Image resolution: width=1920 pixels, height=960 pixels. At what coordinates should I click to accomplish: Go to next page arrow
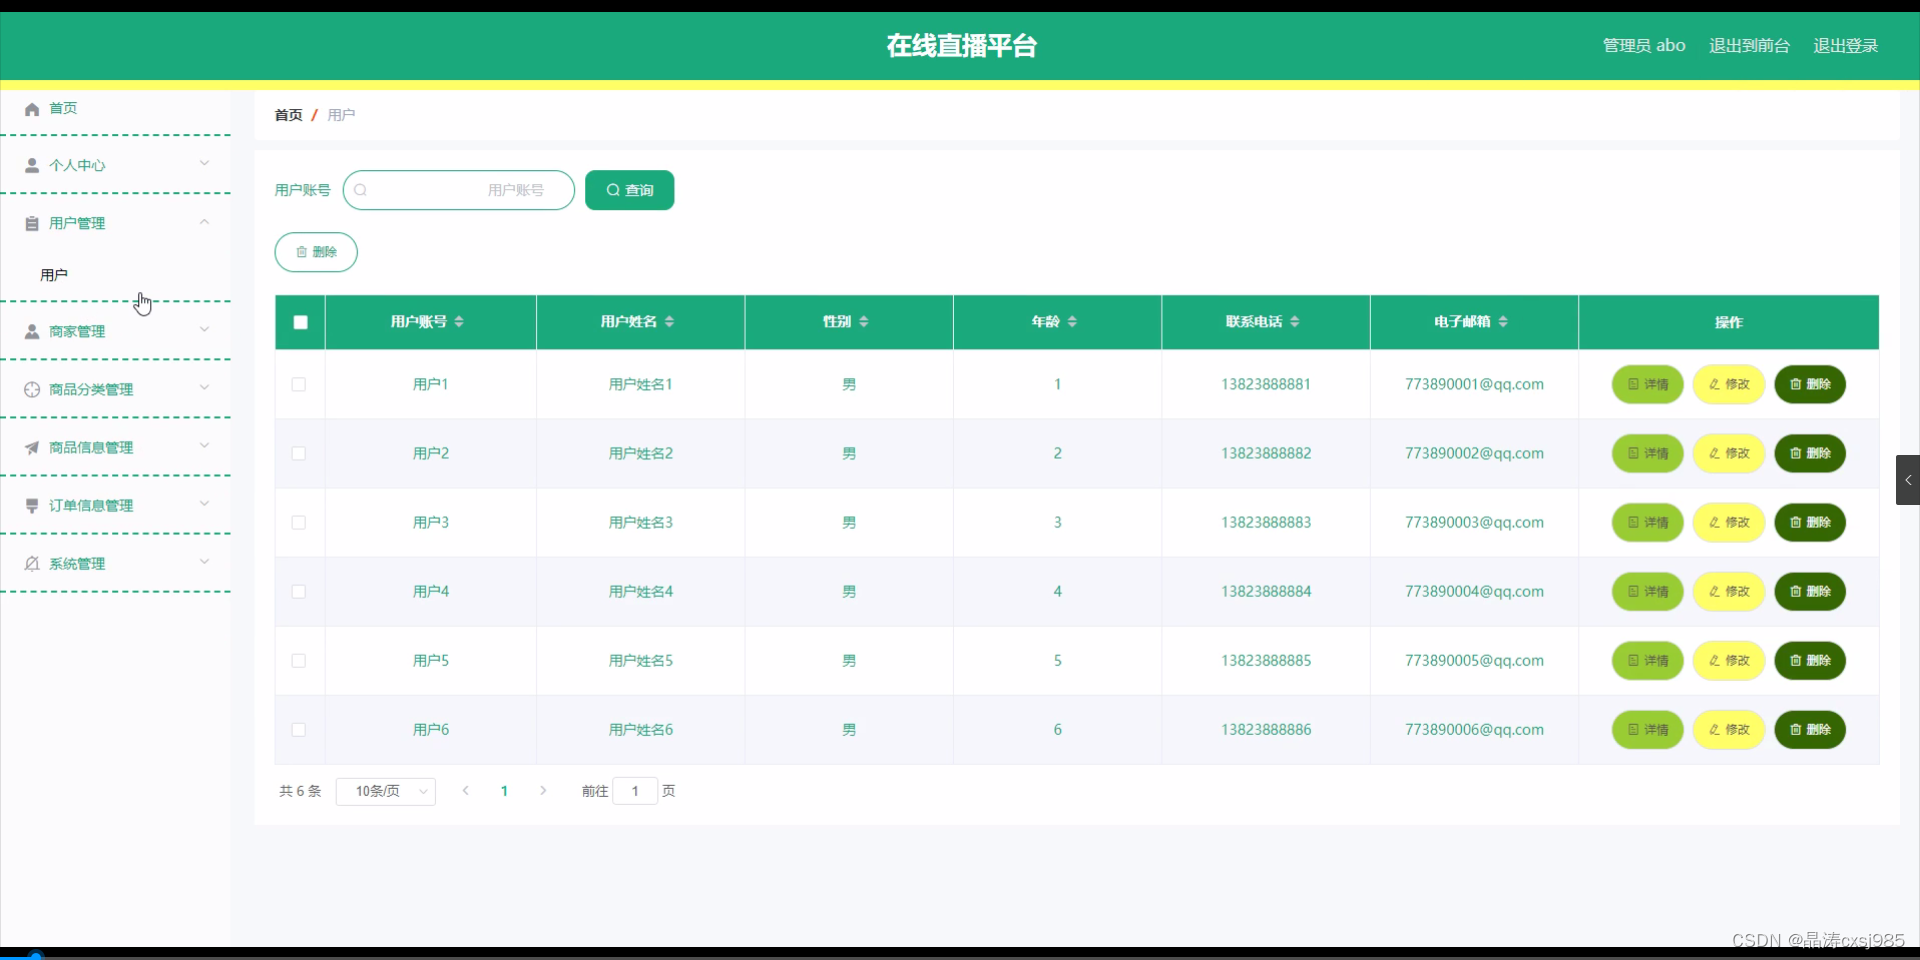click(543, 790)
